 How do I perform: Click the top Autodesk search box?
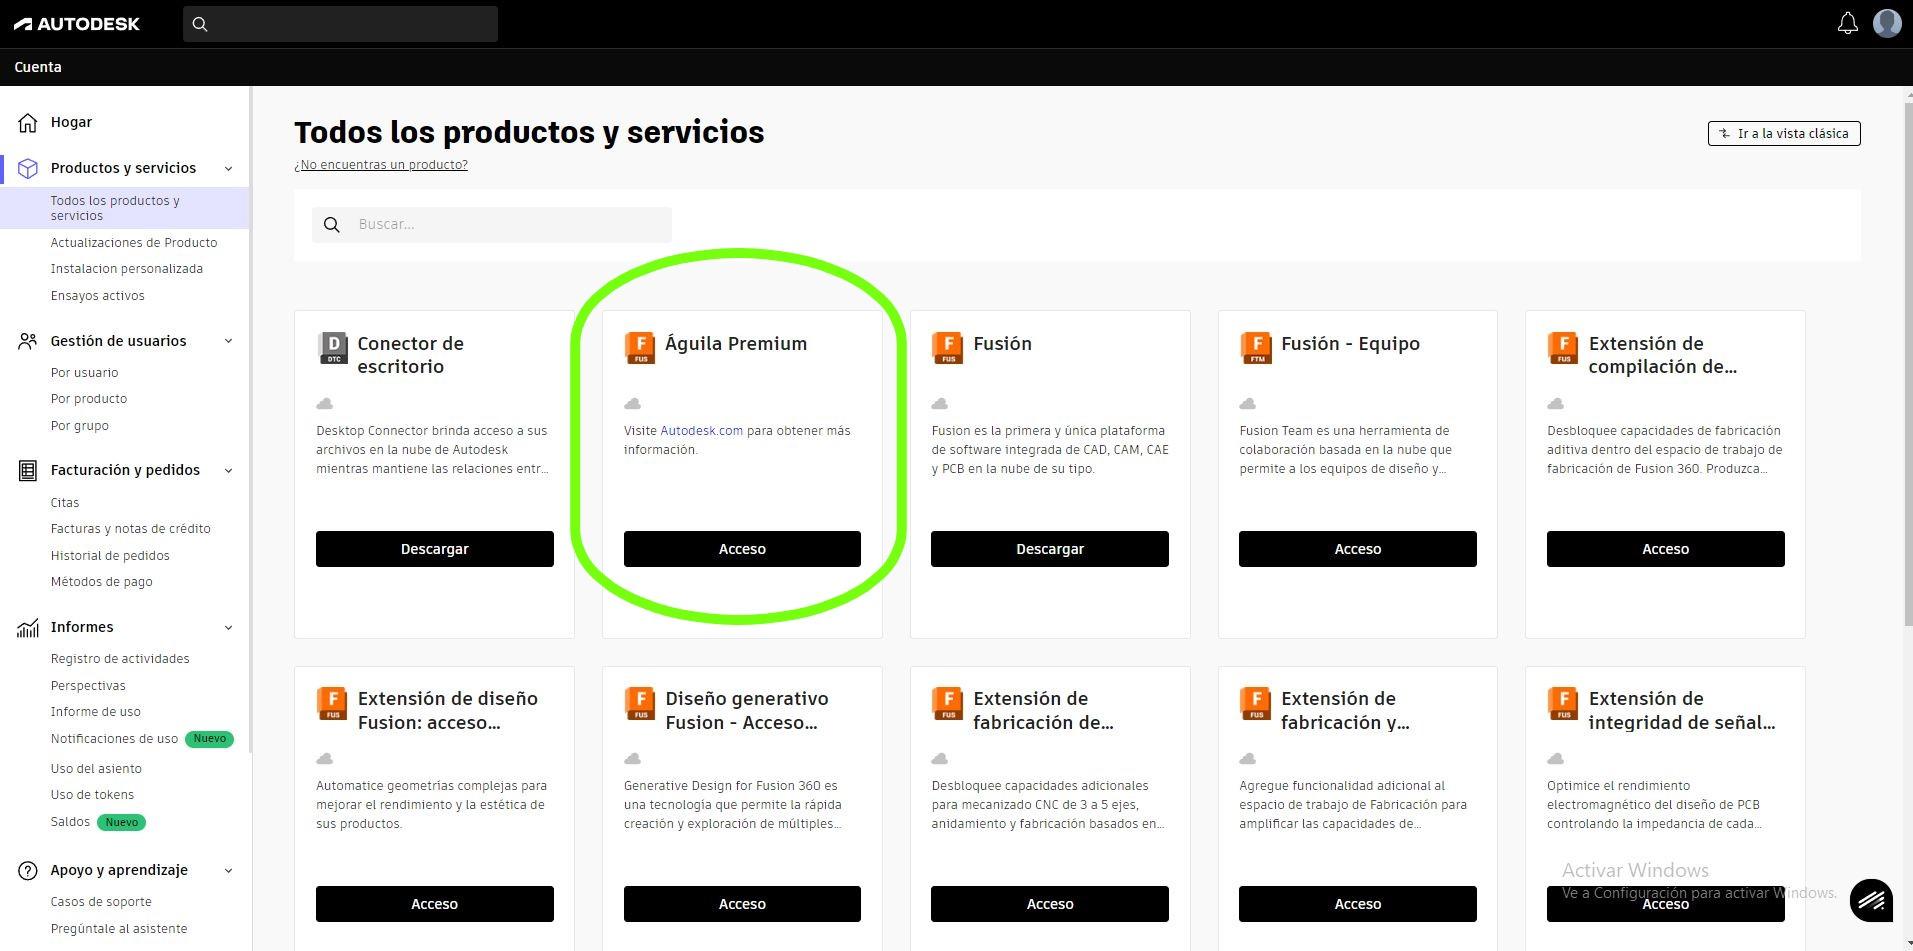click(340, 24)
